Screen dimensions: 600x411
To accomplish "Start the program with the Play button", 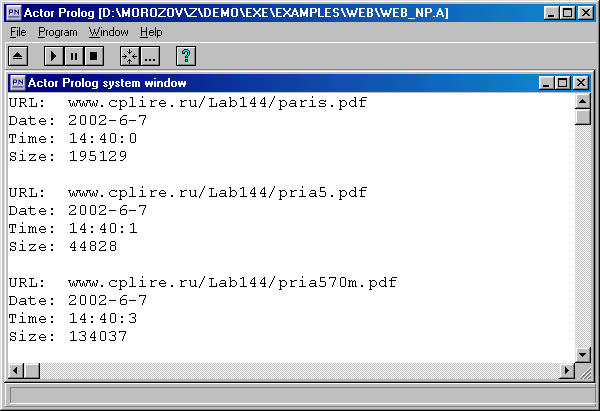I will pos(54,56).
